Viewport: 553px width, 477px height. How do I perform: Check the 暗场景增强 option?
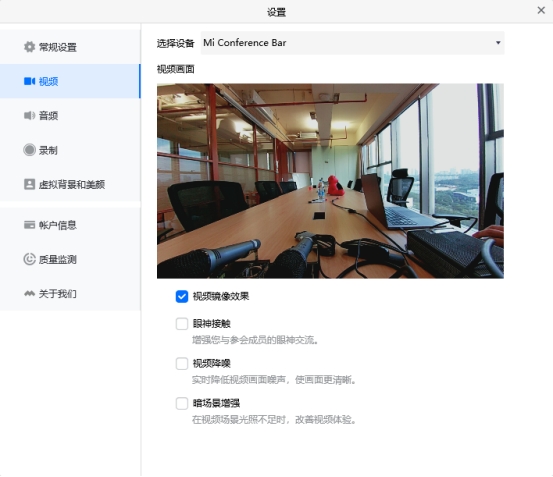click(182, 403)
